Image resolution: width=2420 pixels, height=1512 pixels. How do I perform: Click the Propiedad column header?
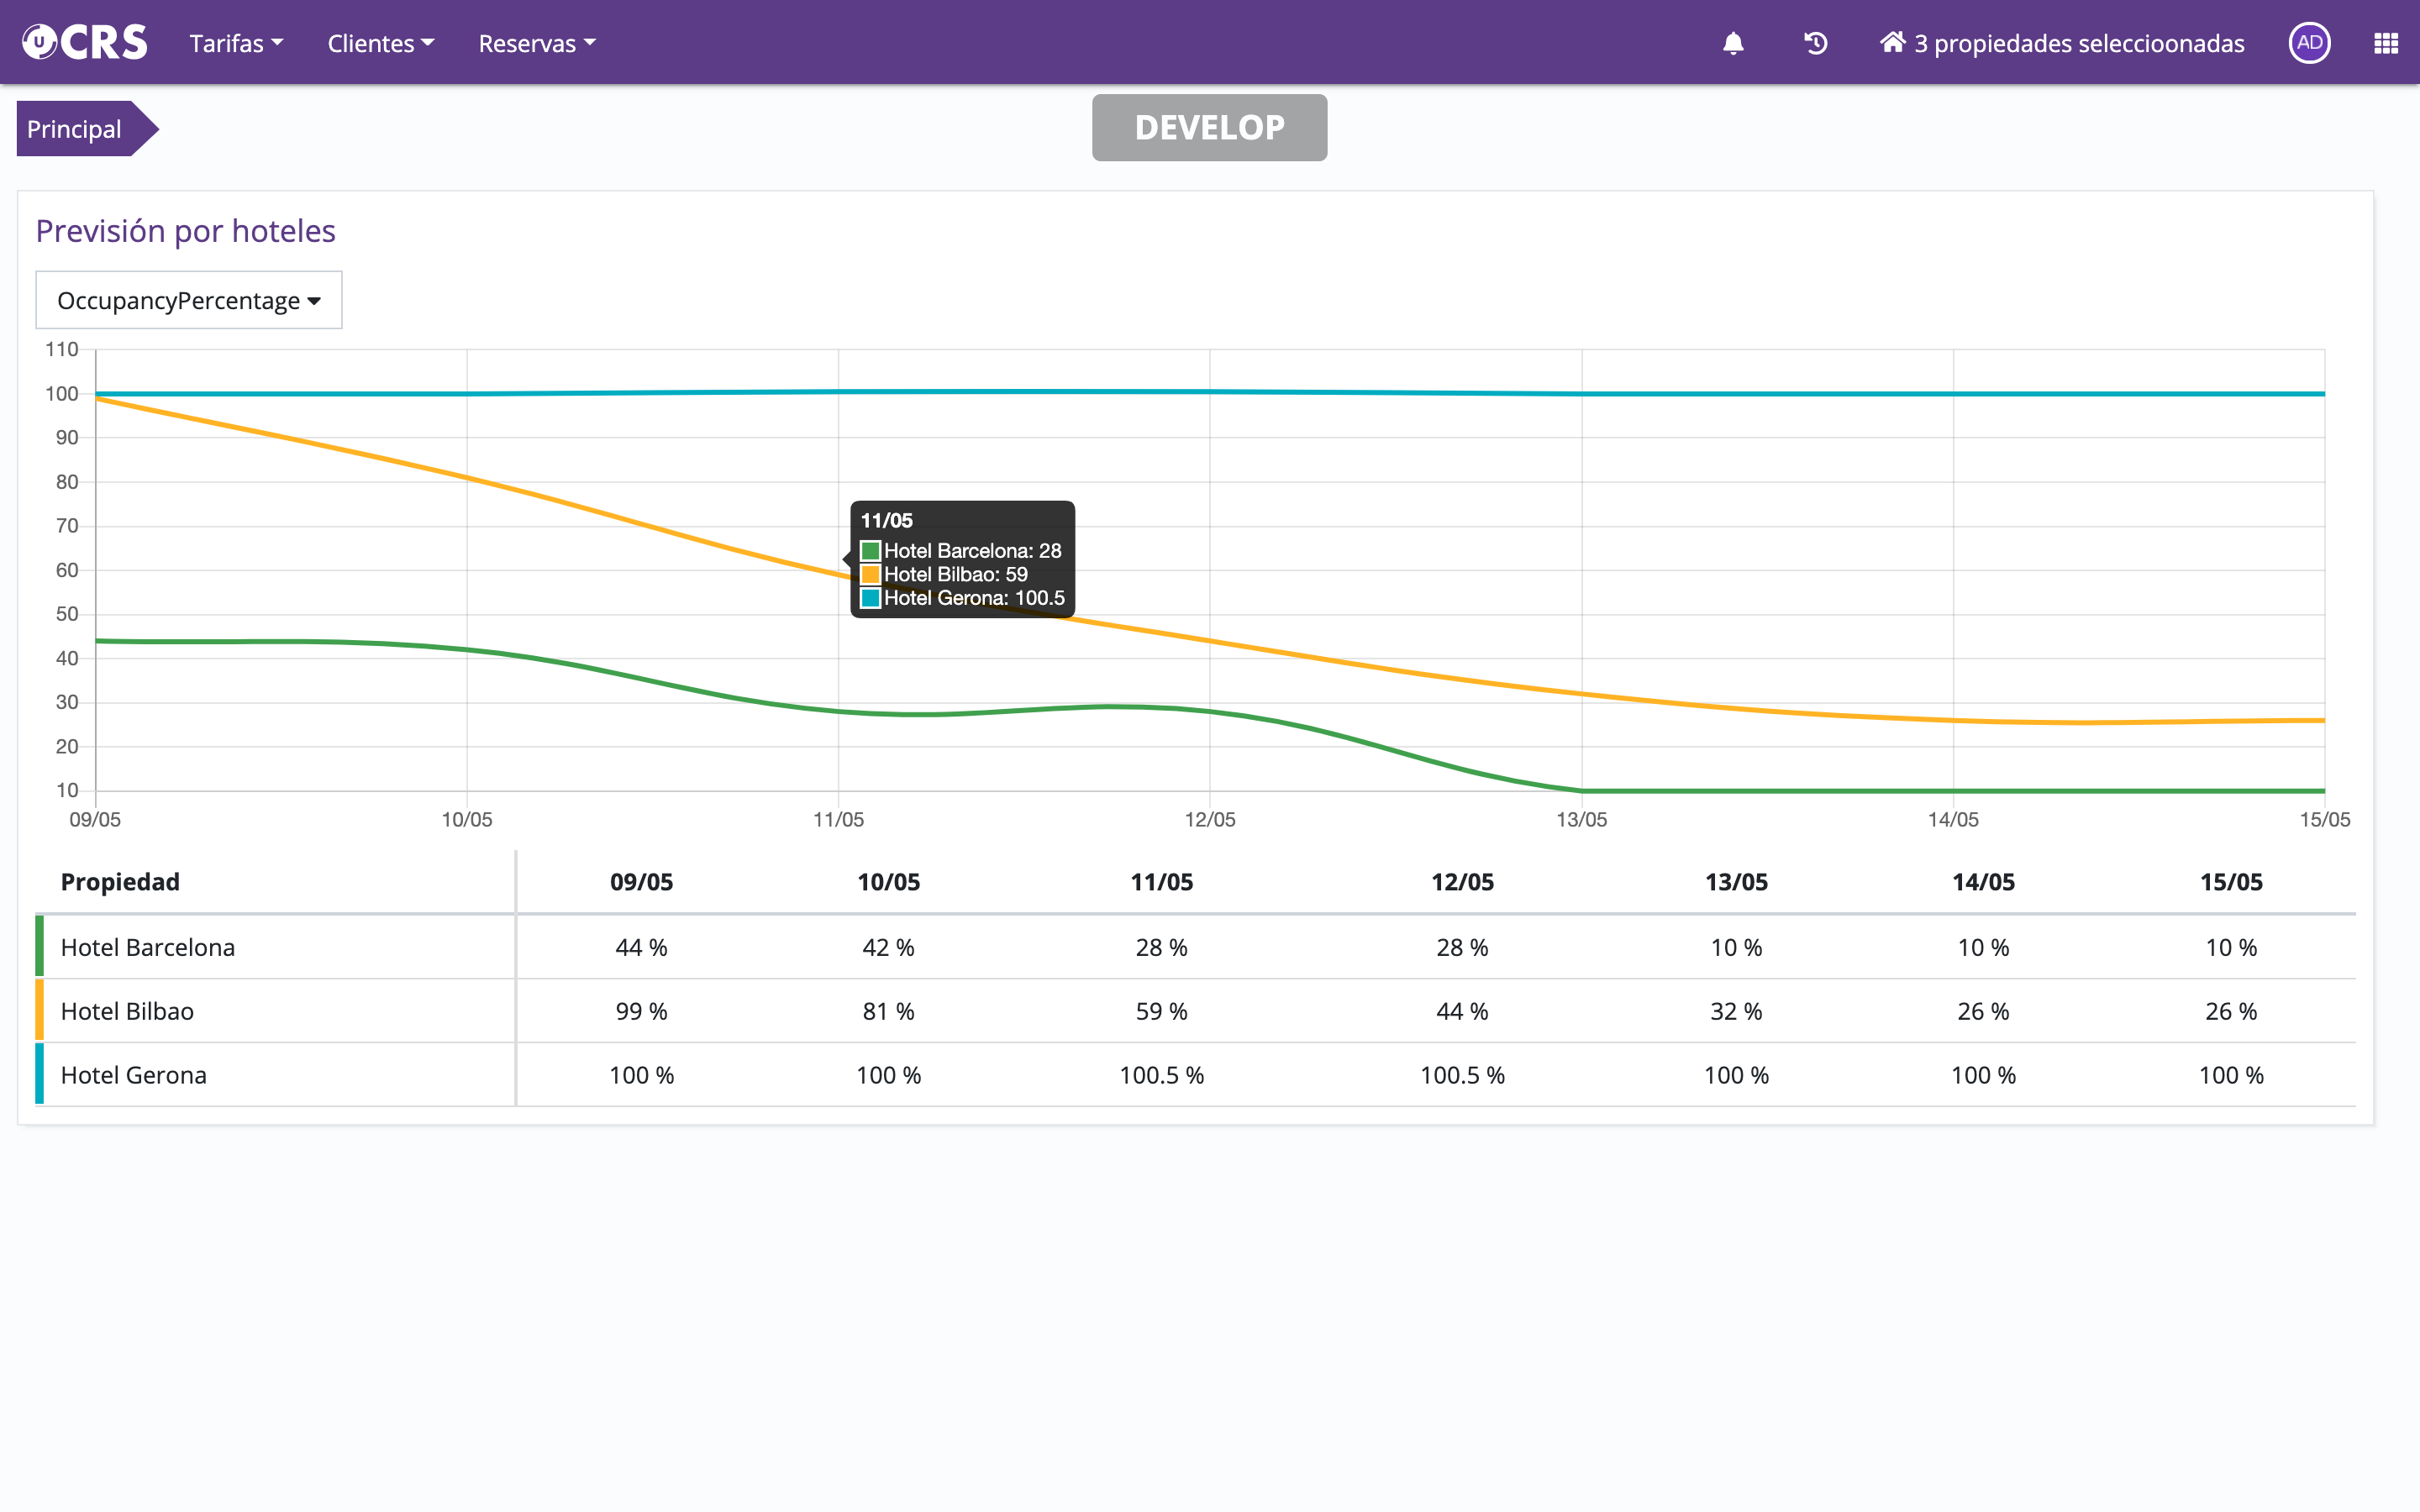coord(120,882)
